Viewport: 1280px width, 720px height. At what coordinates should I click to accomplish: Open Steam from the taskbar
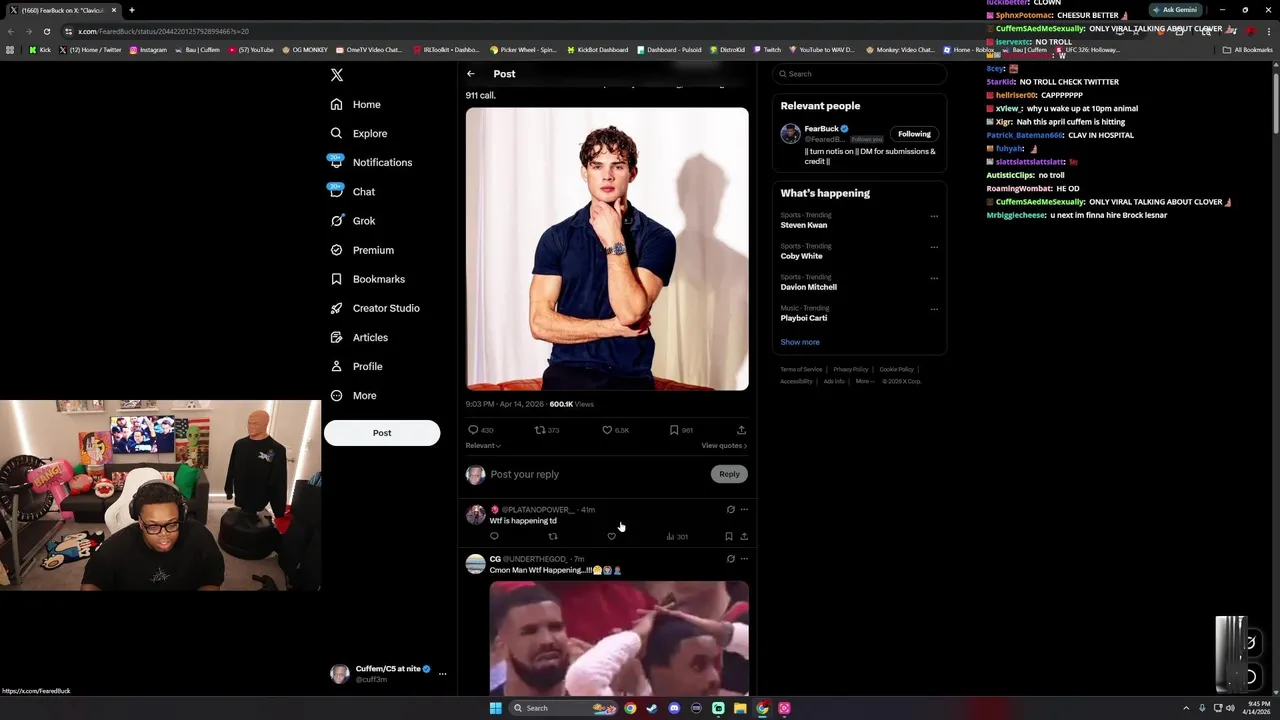[x=652, y=708]
